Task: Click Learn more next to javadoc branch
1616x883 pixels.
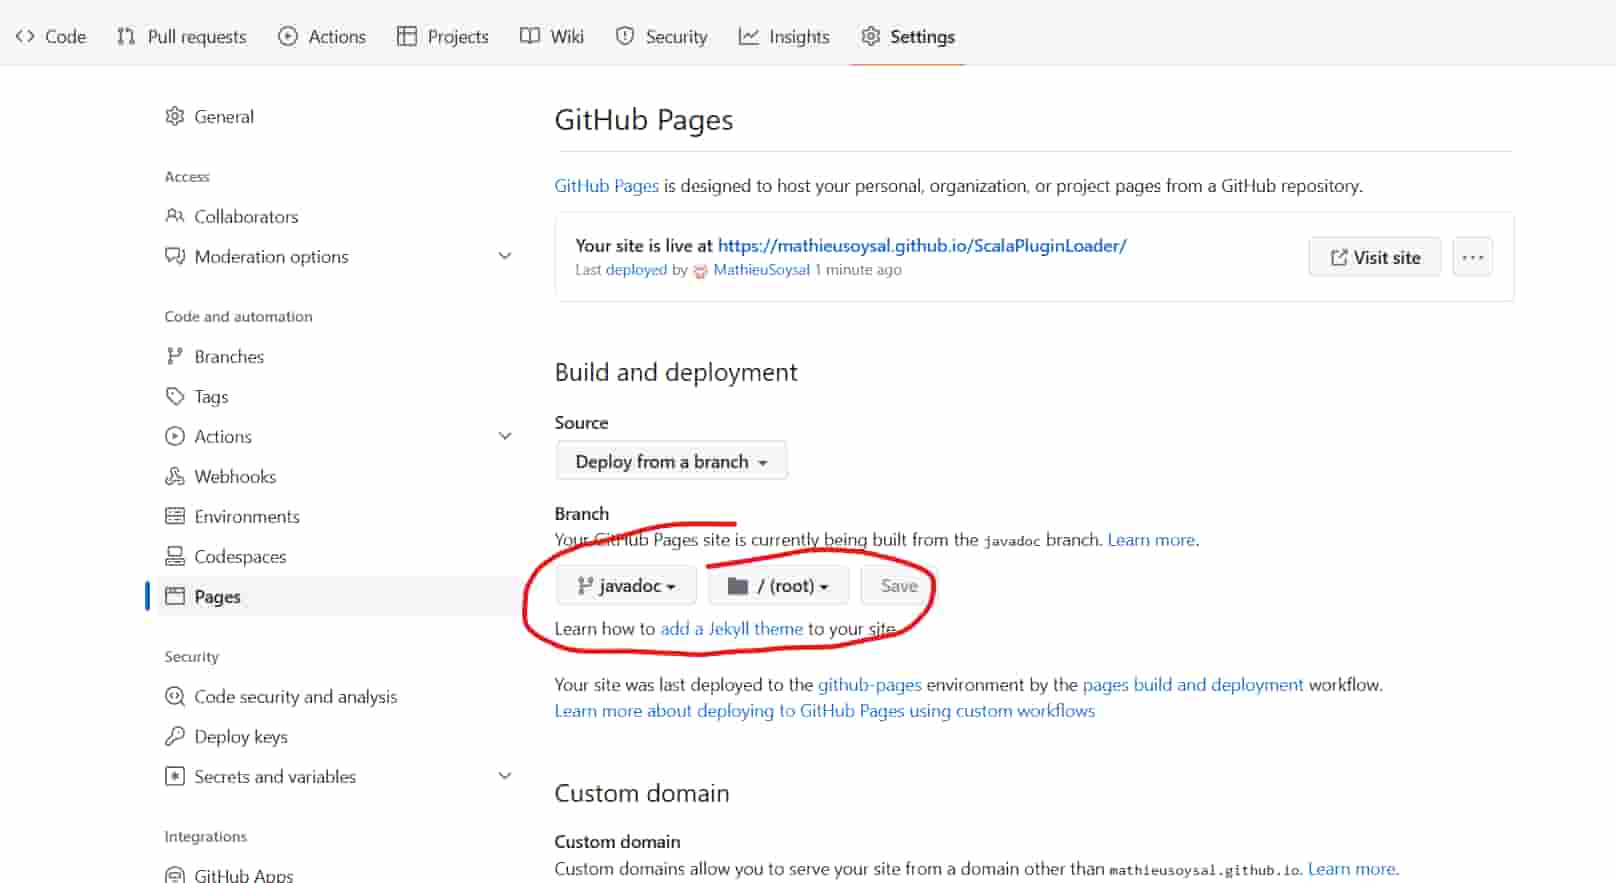Action: pos(1151,540)
